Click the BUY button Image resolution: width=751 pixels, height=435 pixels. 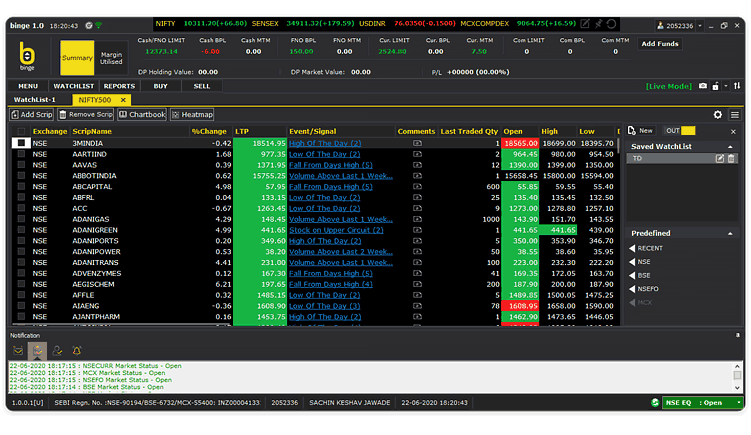coord(160,86)
